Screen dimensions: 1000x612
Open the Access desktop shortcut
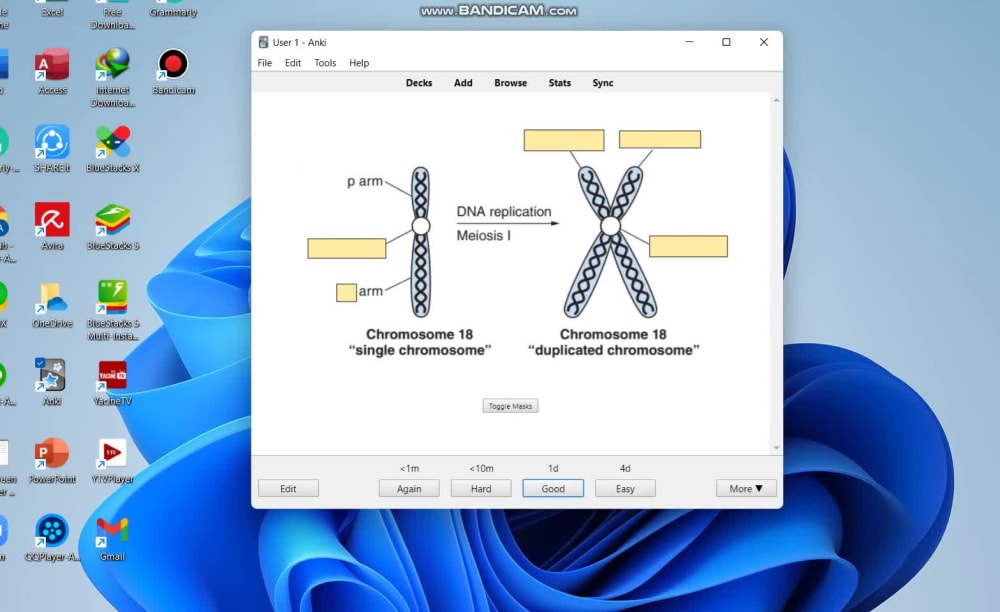point(52,70)
